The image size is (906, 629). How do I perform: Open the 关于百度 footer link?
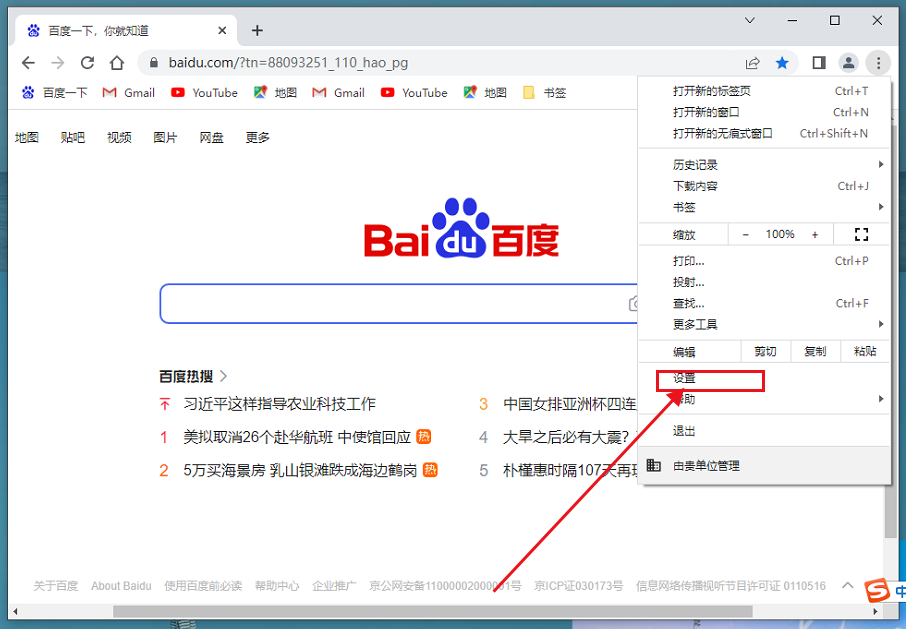click(x=55, y=586)
